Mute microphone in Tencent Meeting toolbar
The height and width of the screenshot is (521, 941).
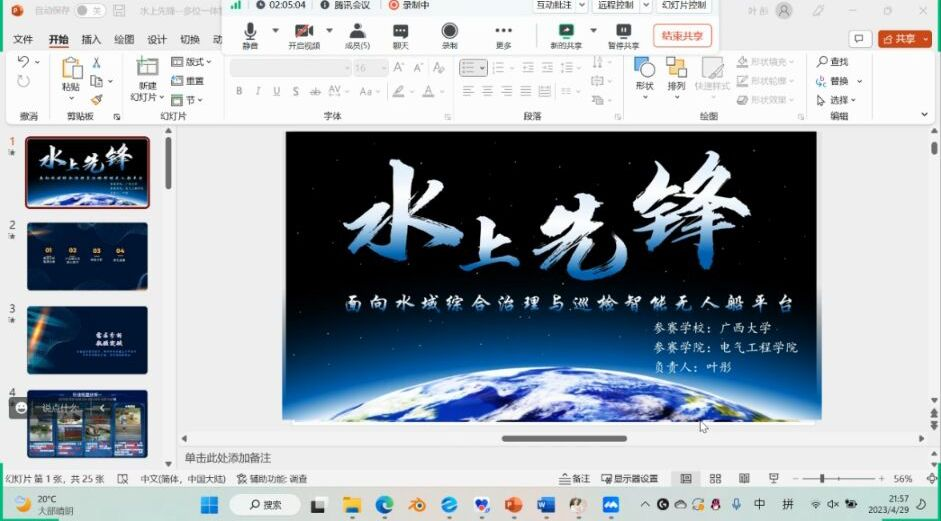click(x=250, y=32)
